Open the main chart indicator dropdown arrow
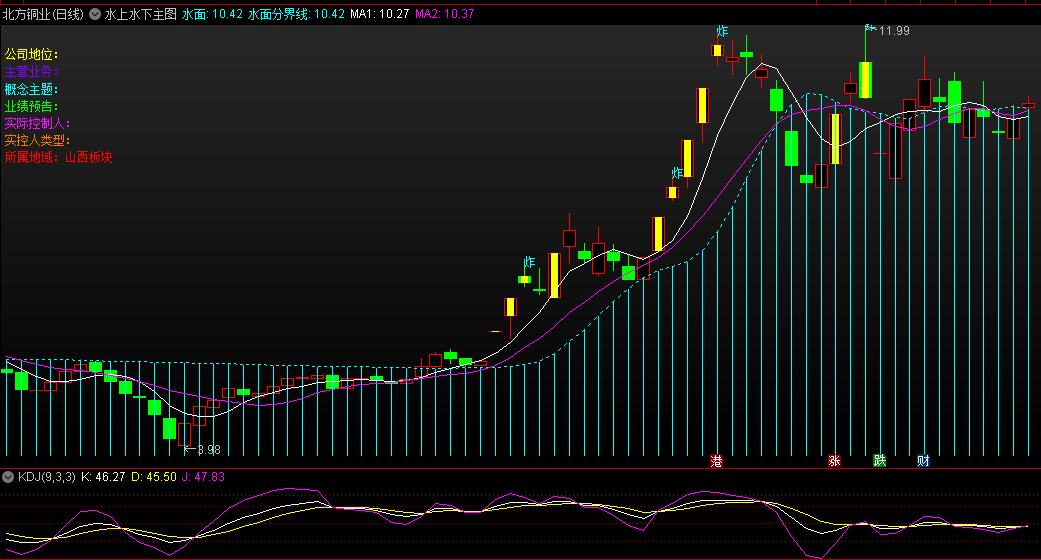 (95, 15)
